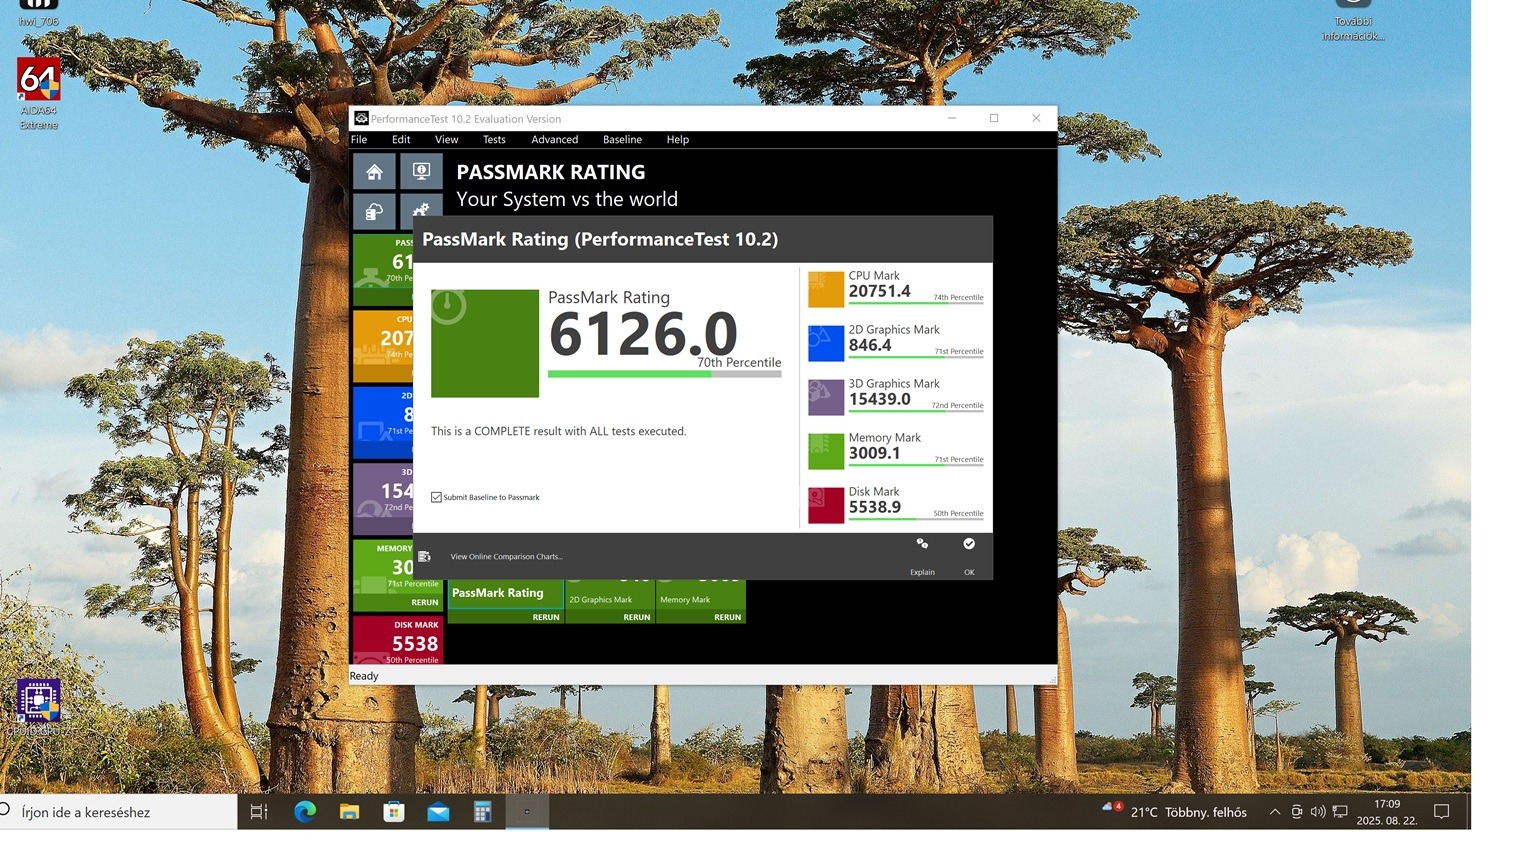Viewport: 1536px width, 864px height.
Task: Click the taskbar clock 17:09
Action: (1387, 804)
